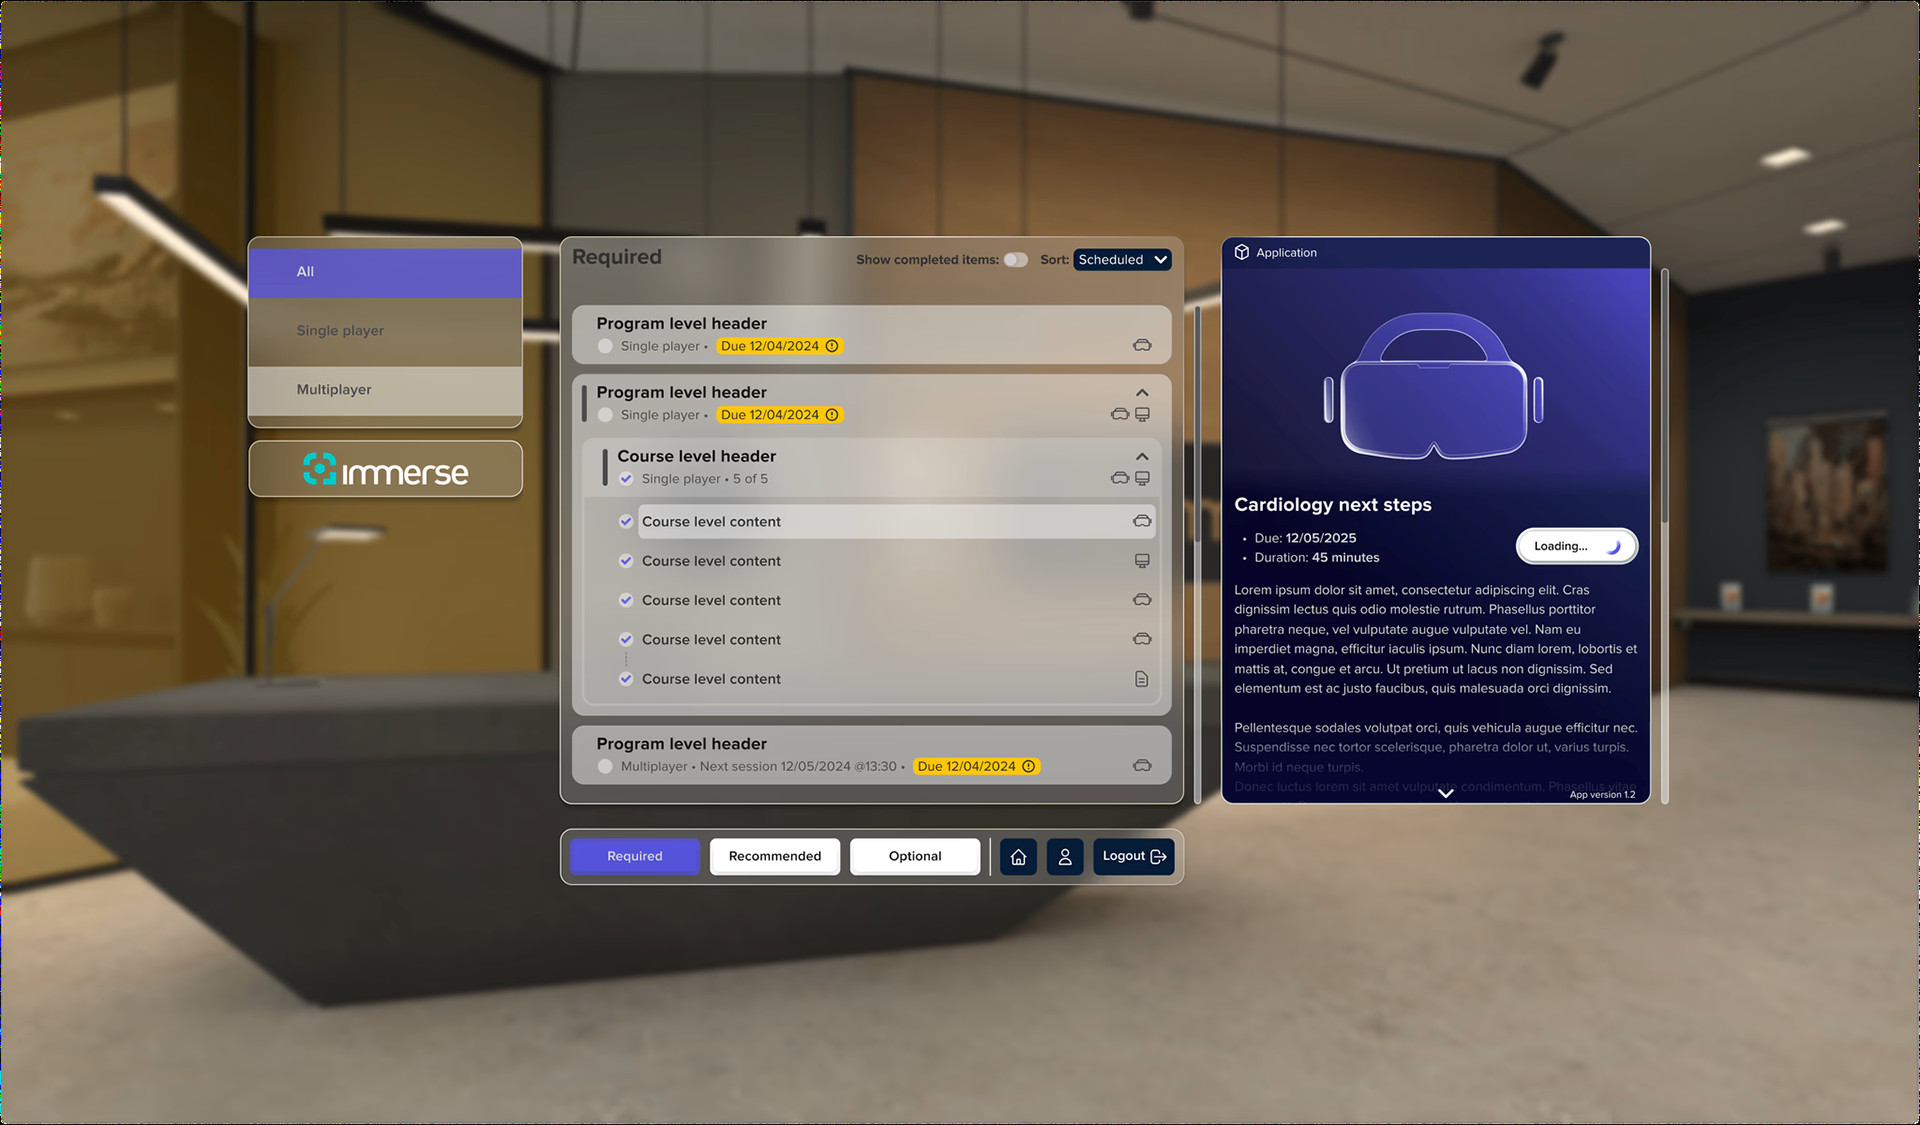
Task: Expand description with bottom chevron arrow
Action: pos(1445,793)
